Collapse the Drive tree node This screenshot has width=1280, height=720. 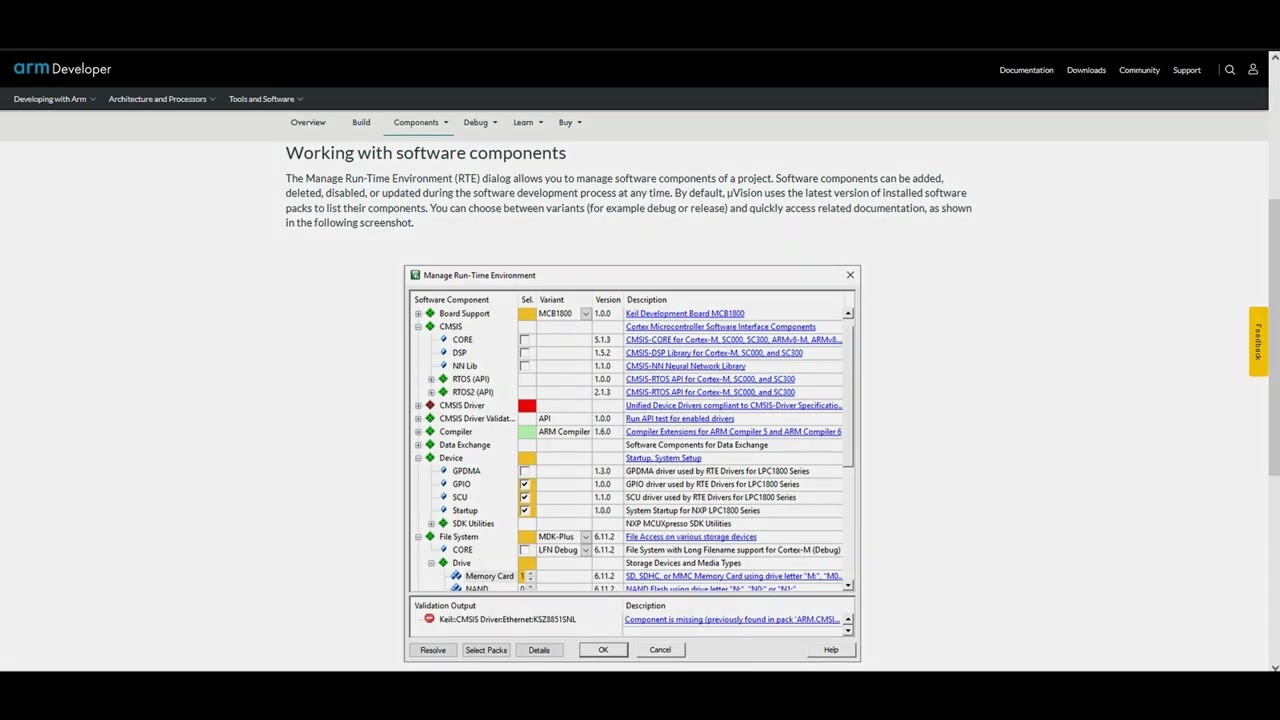click(x=431, y=563)
